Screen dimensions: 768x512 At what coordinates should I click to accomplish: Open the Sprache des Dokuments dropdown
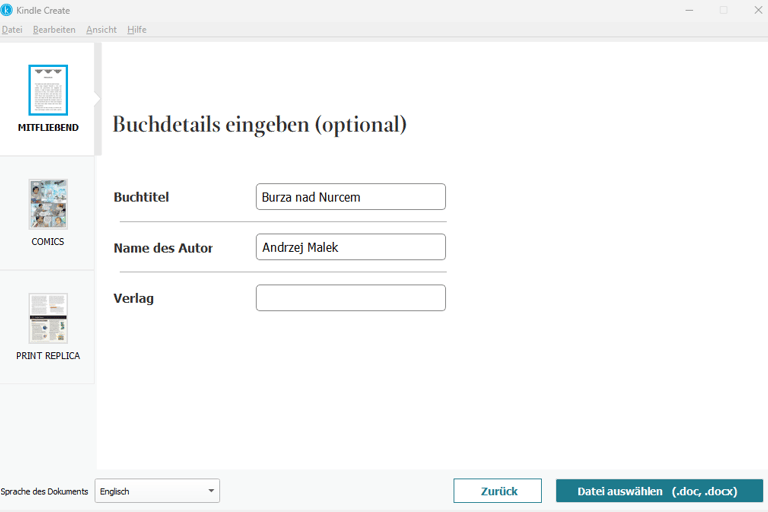(157, 491)
